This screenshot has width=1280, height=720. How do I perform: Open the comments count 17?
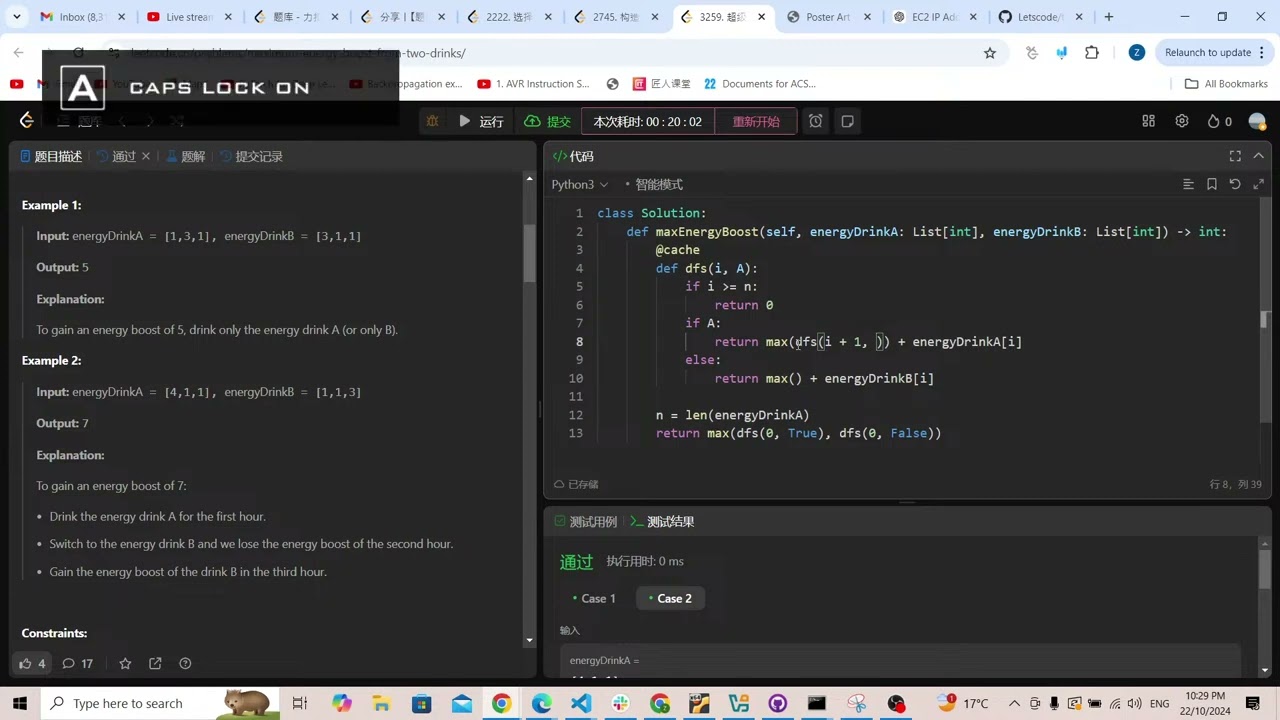pyautogui.click(x=77, y=663)
